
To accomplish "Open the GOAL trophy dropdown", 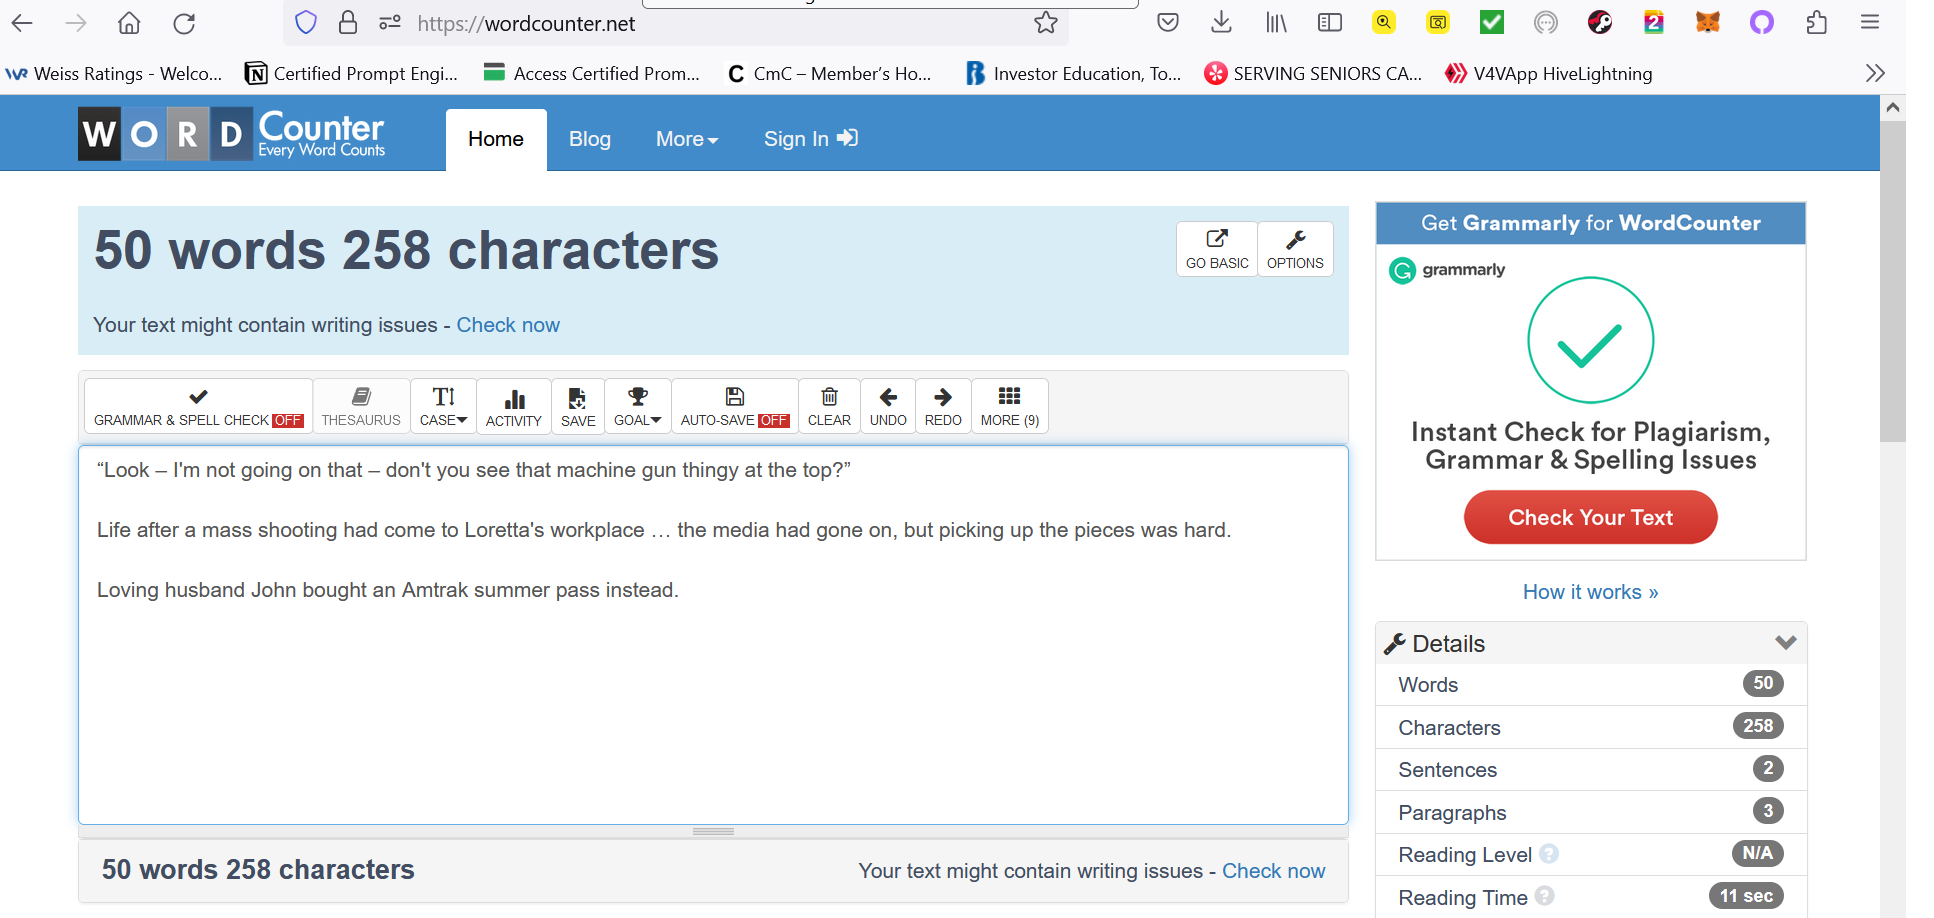I will tap(638, 406).
